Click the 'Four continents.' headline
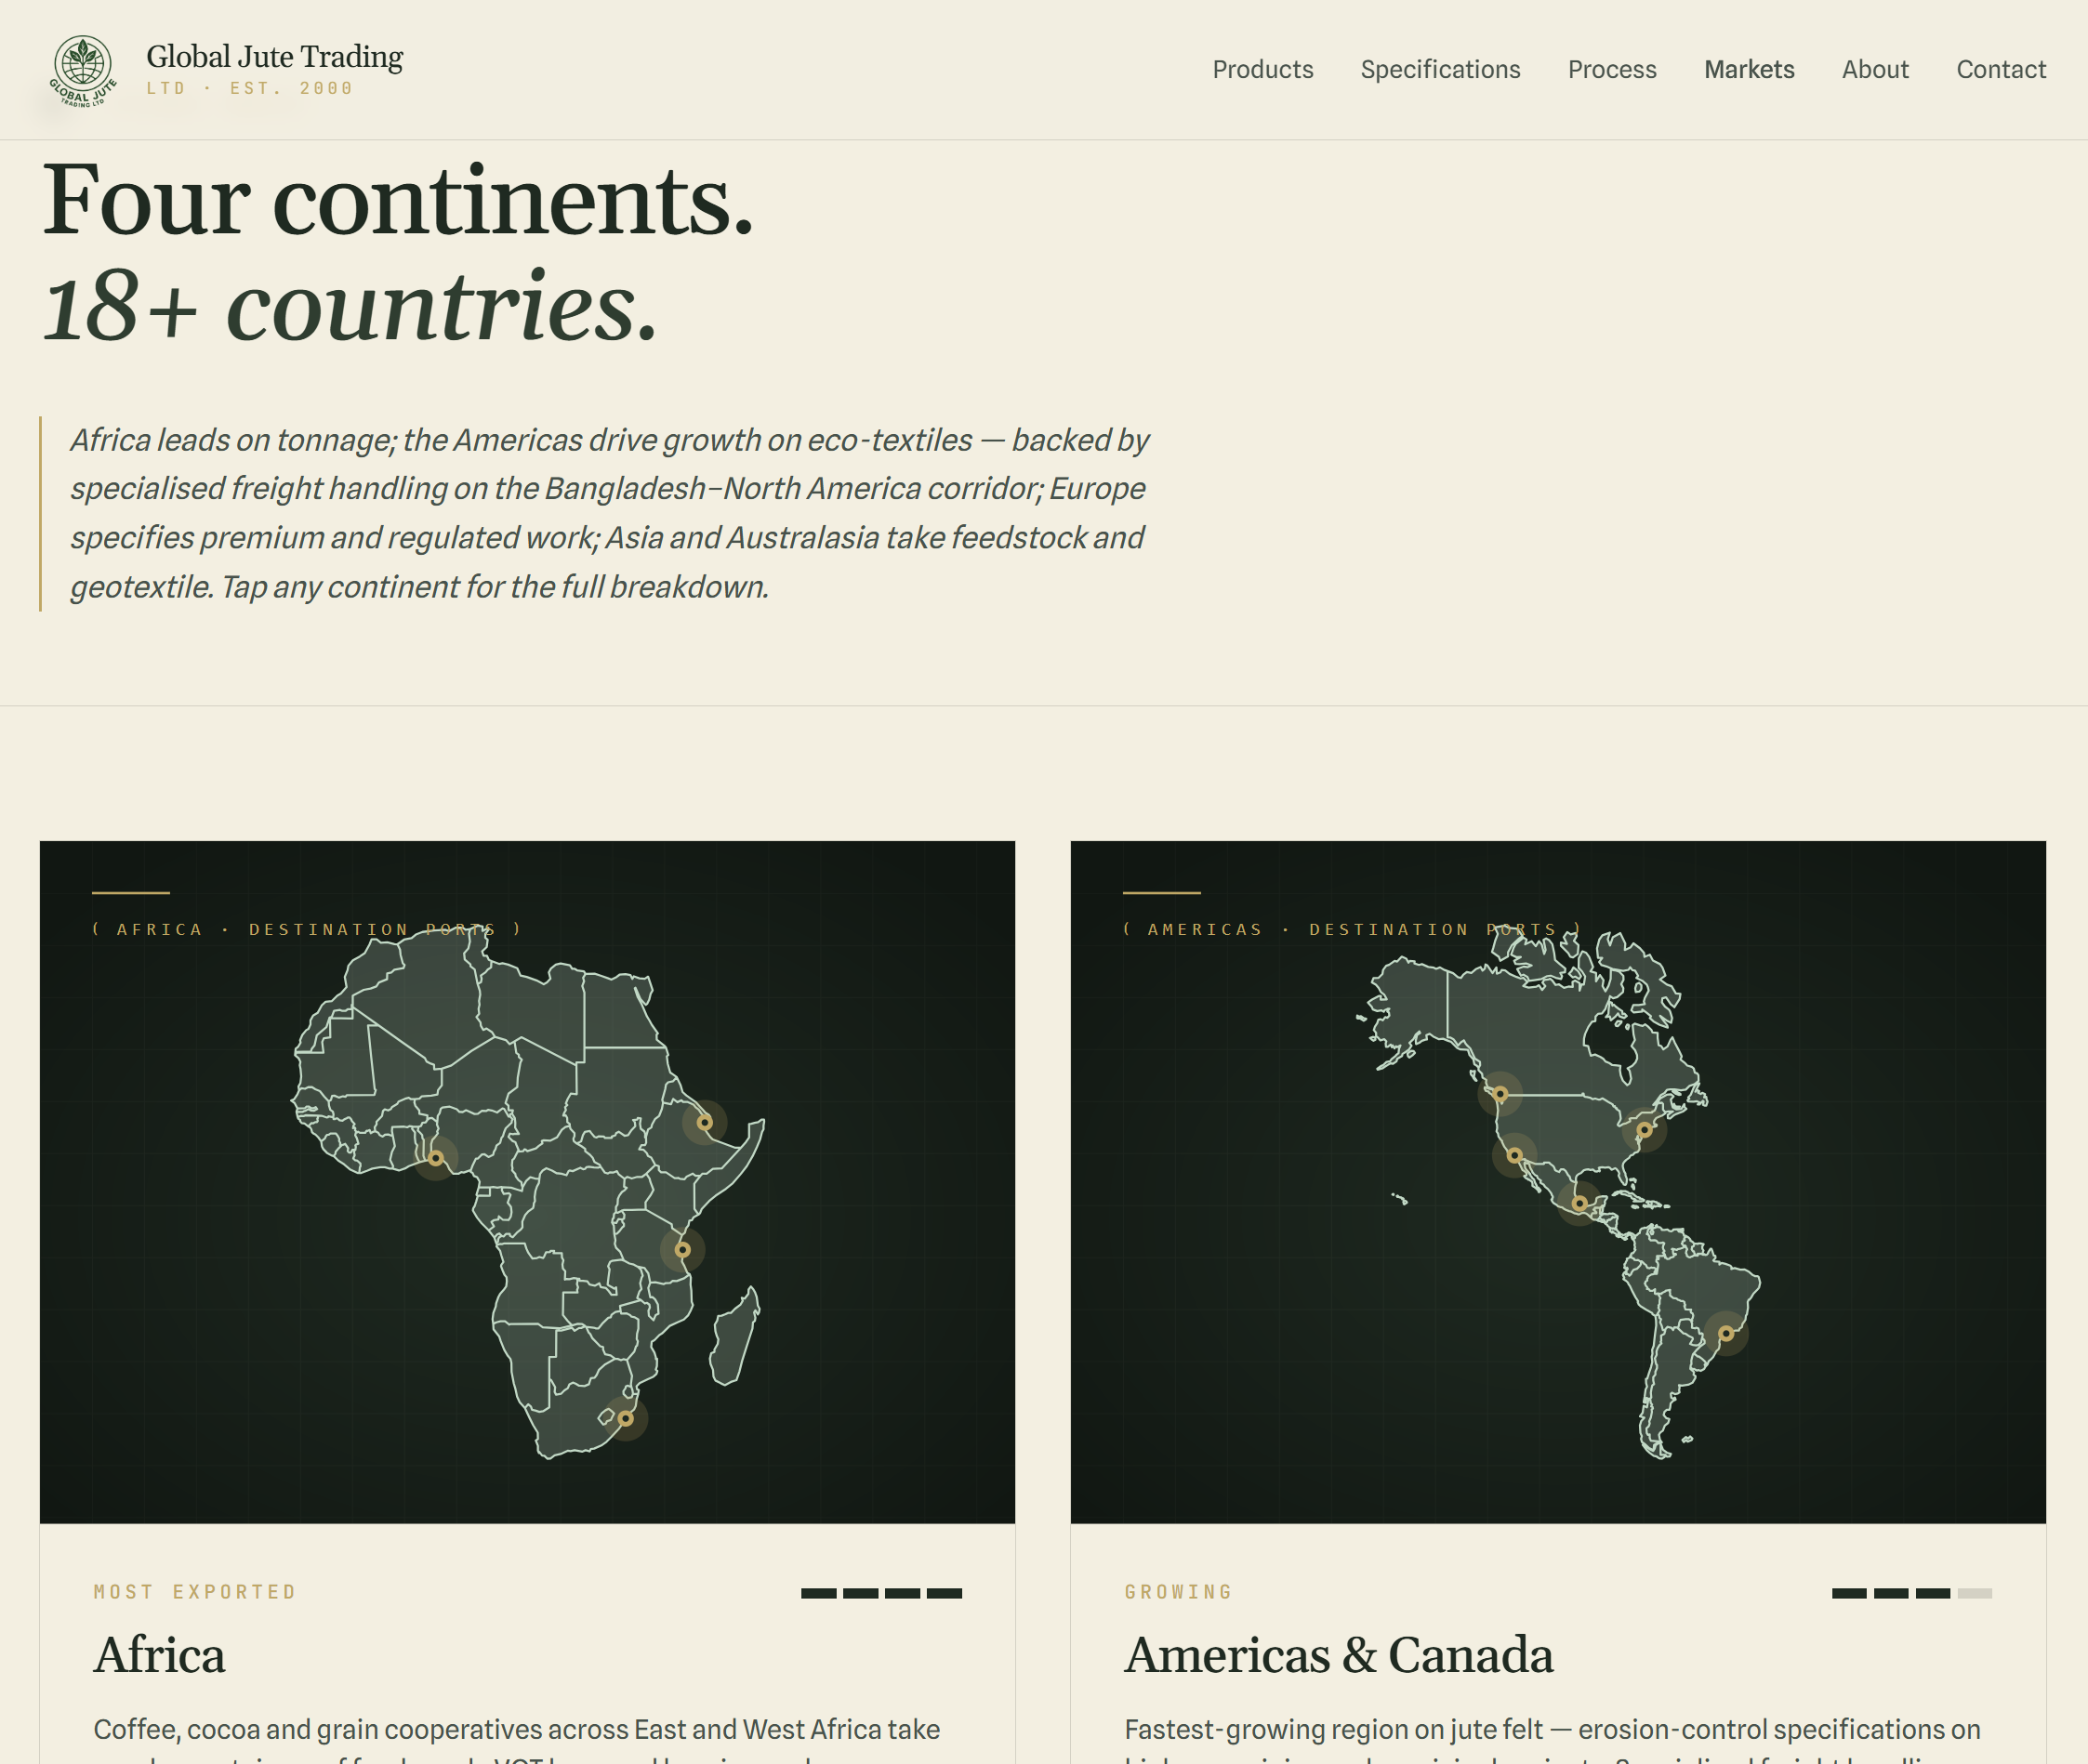 [x=398, y=200]
